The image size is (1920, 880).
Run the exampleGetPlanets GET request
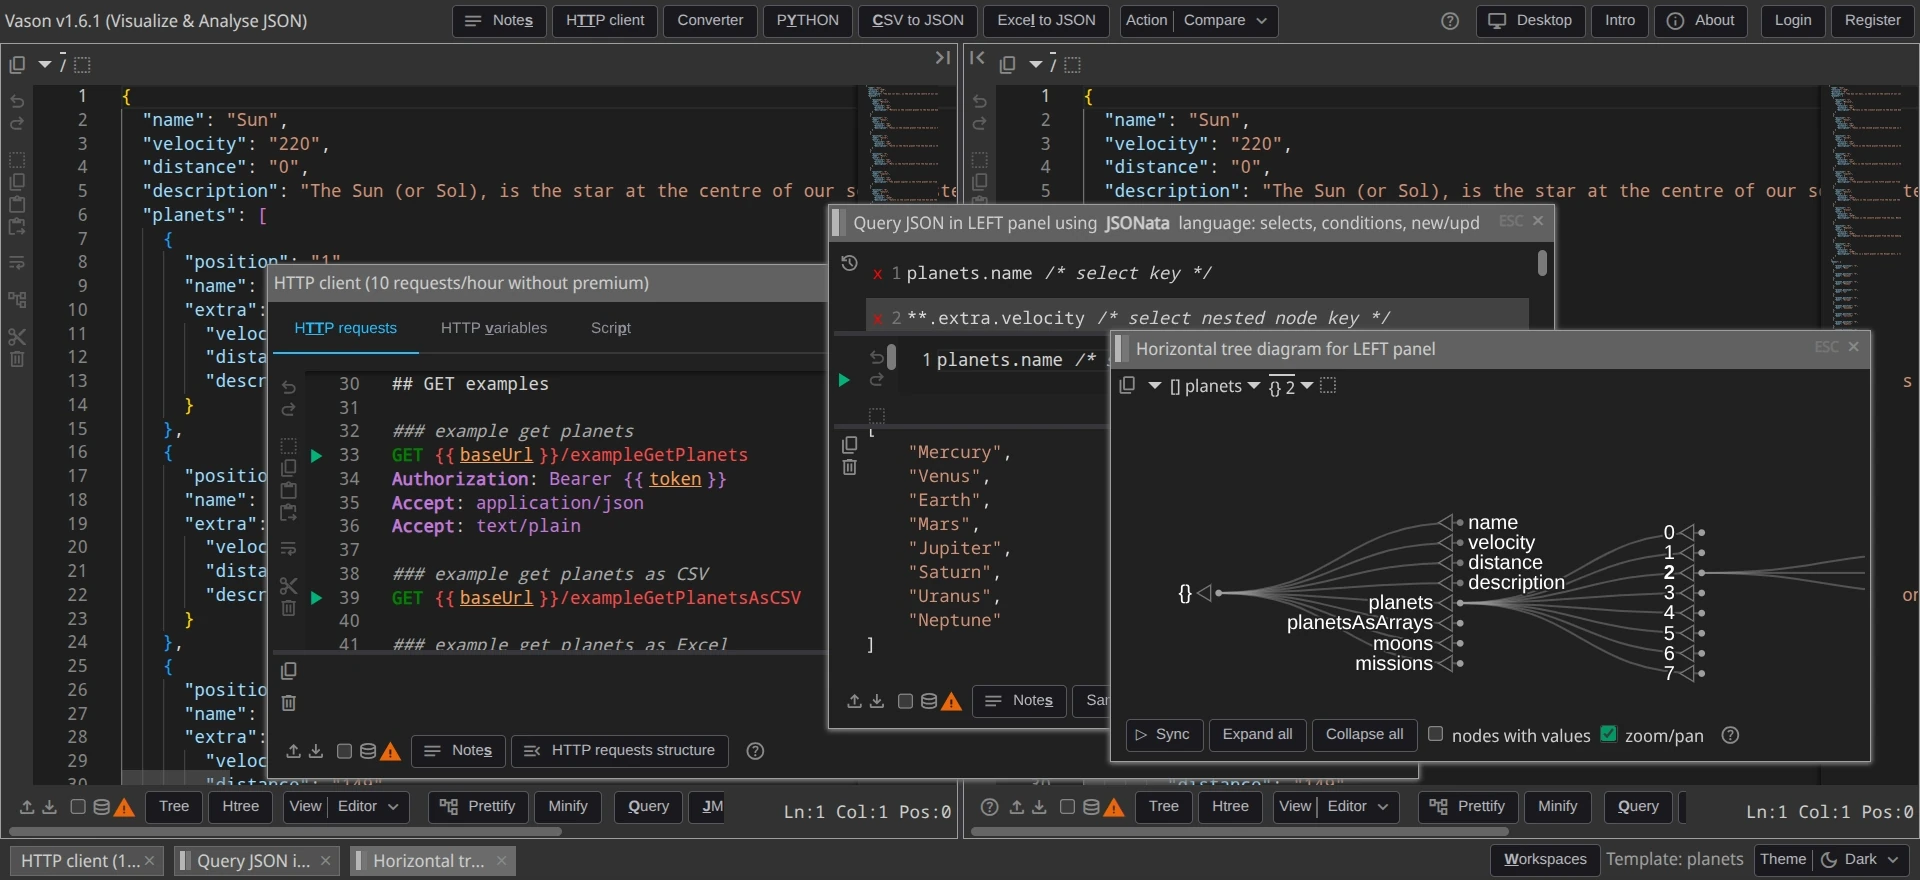click(x=316, y=456)
